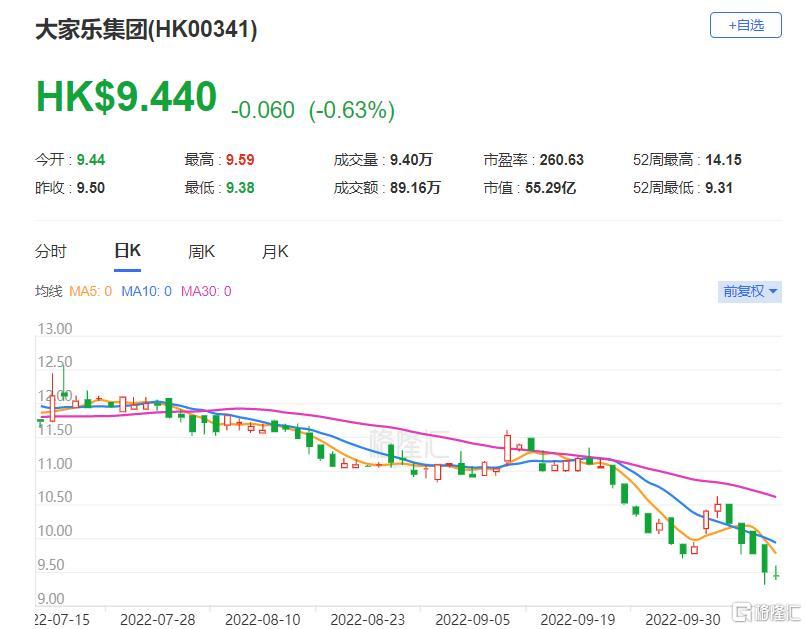Click the last candlestick on the chart
The width and height of the screenshot is (807, 629).
pos(776,573)
